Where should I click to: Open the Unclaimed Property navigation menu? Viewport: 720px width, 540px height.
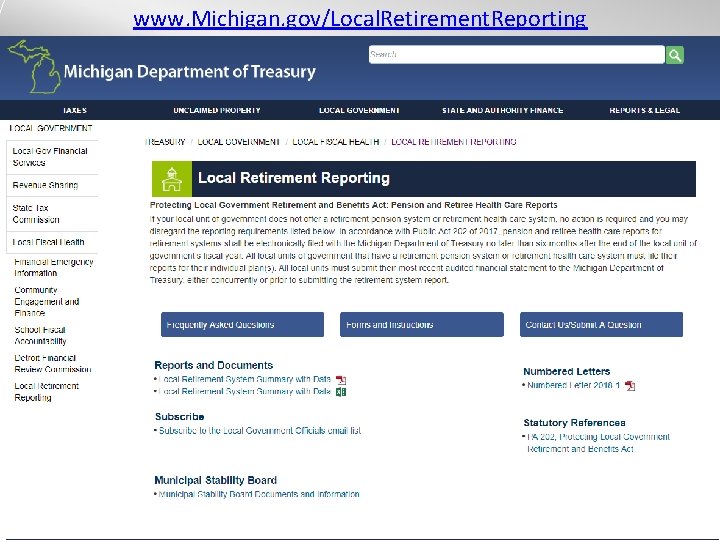point(217,110)
